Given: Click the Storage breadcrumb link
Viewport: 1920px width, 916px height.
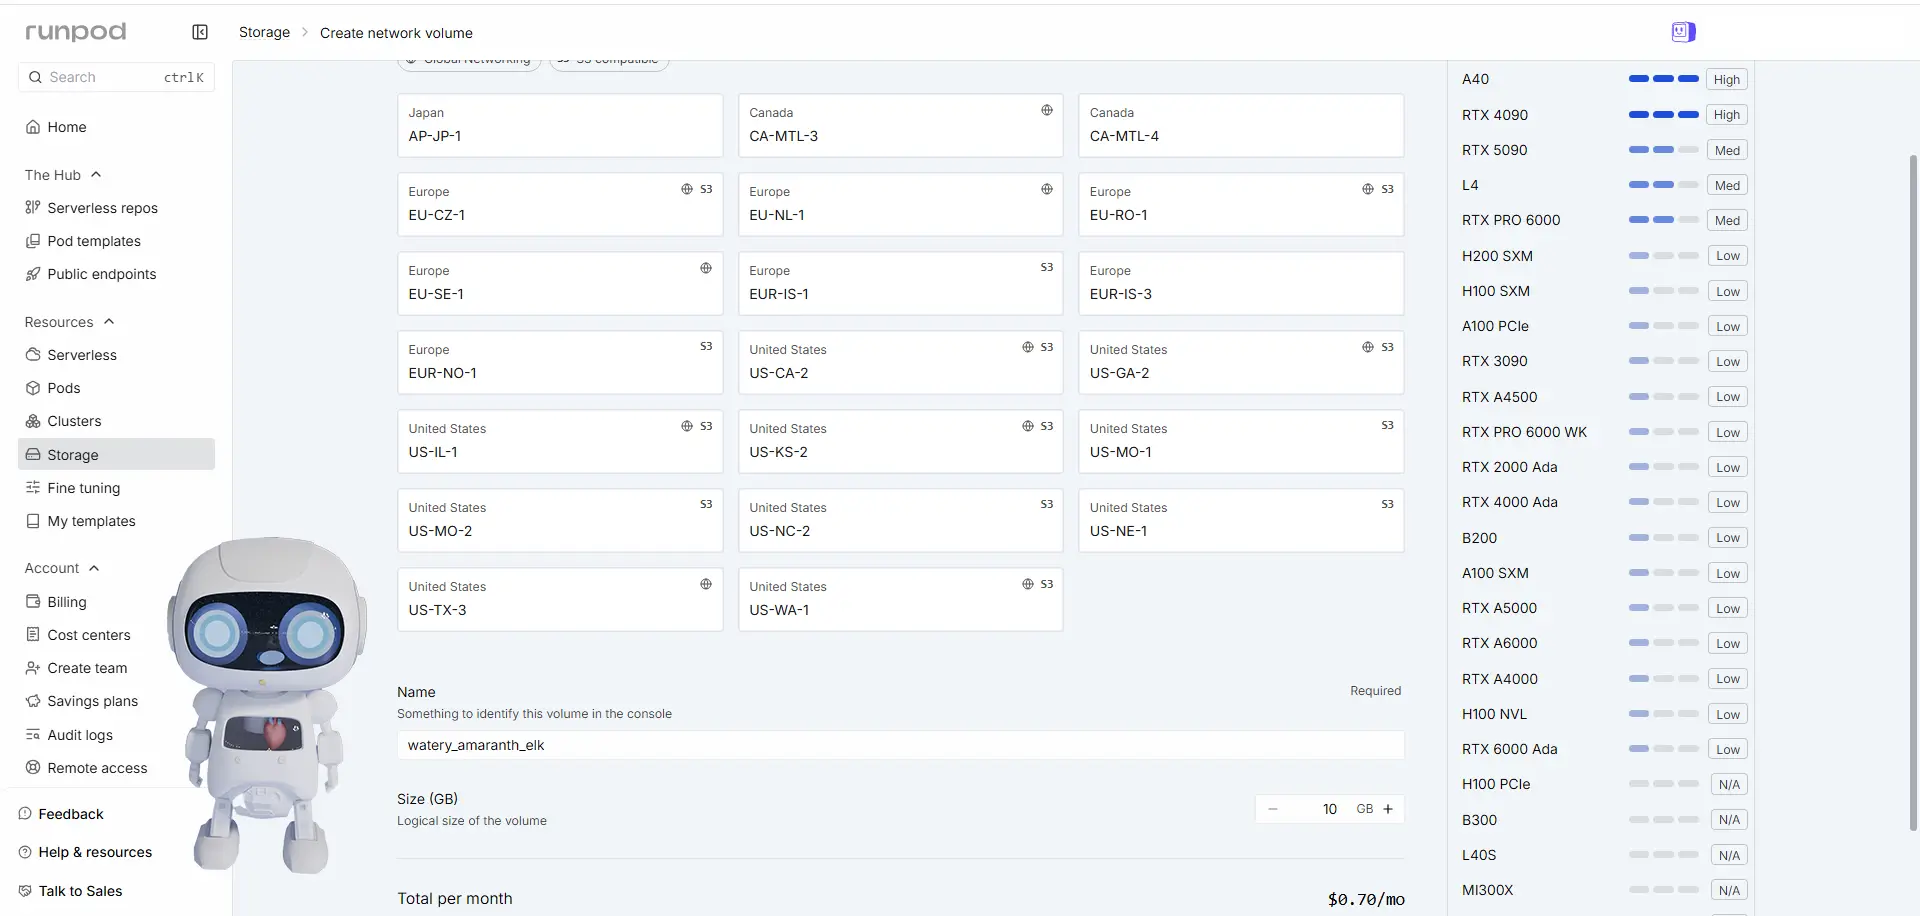Looking at the screenshot, I should point(264,32).
